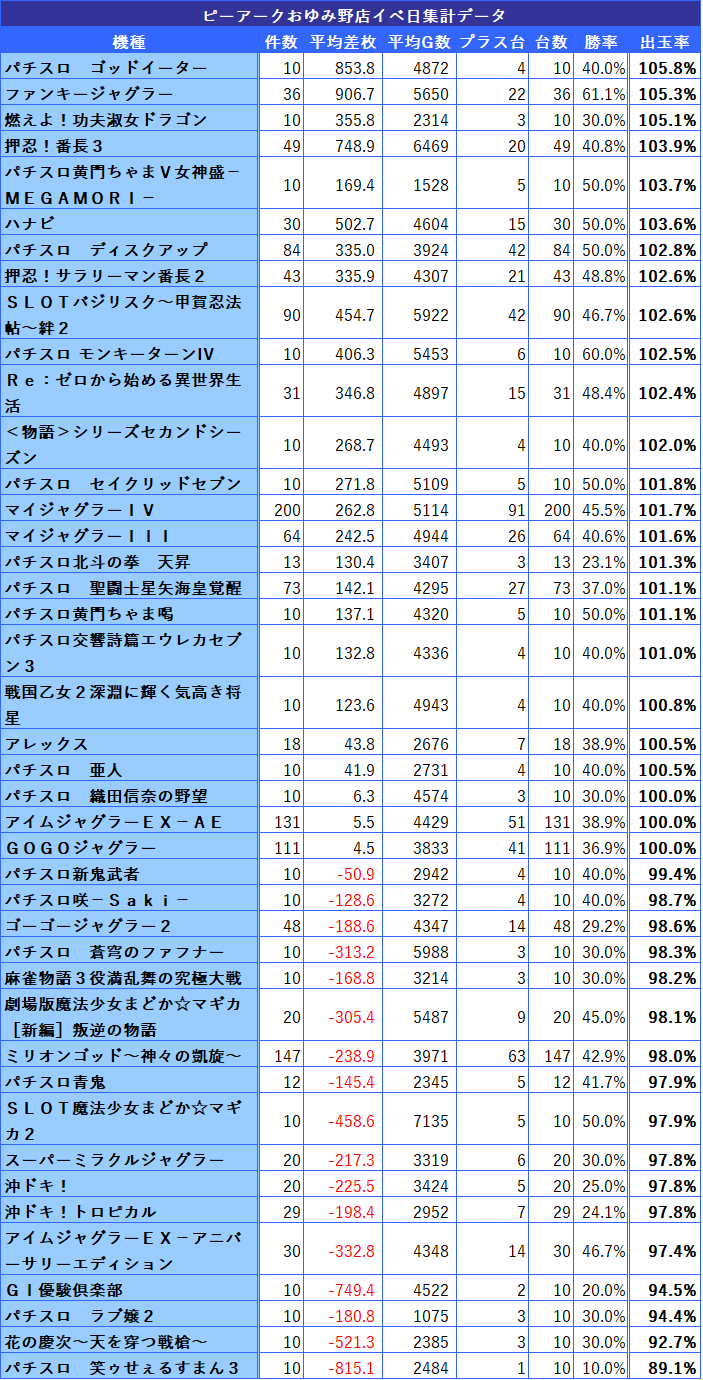
Task: Click the 6469 average games value
Action: coord(432,146)
